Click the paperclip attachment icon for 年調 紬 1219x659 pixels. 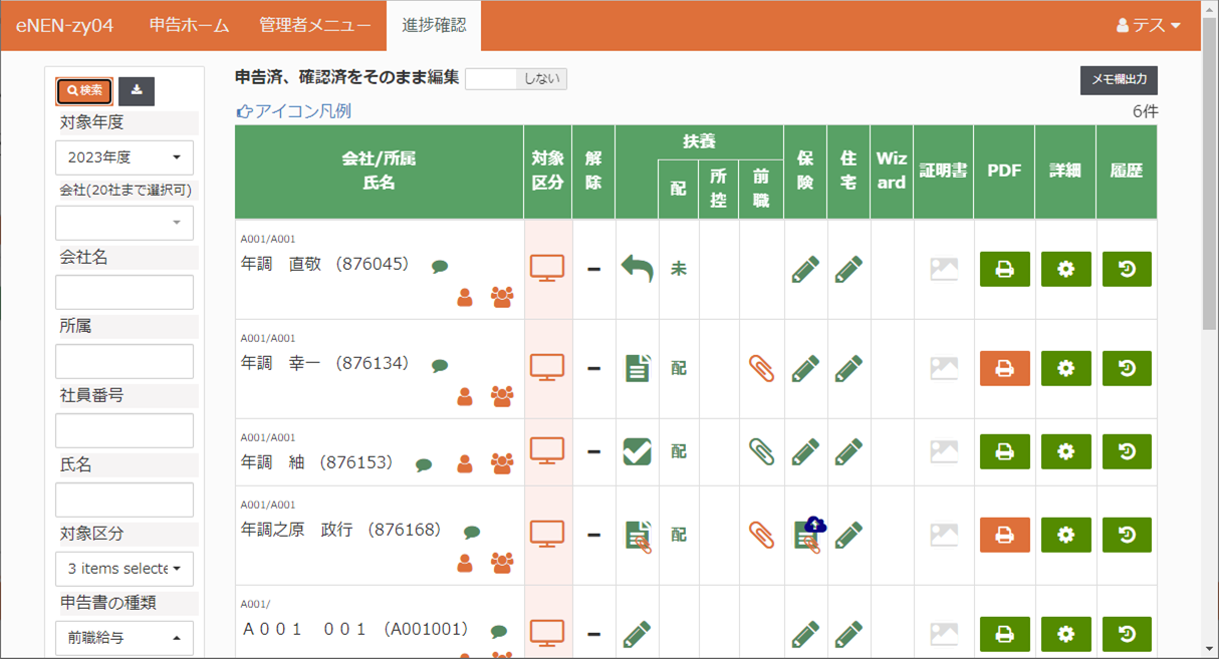coord(761,451)
